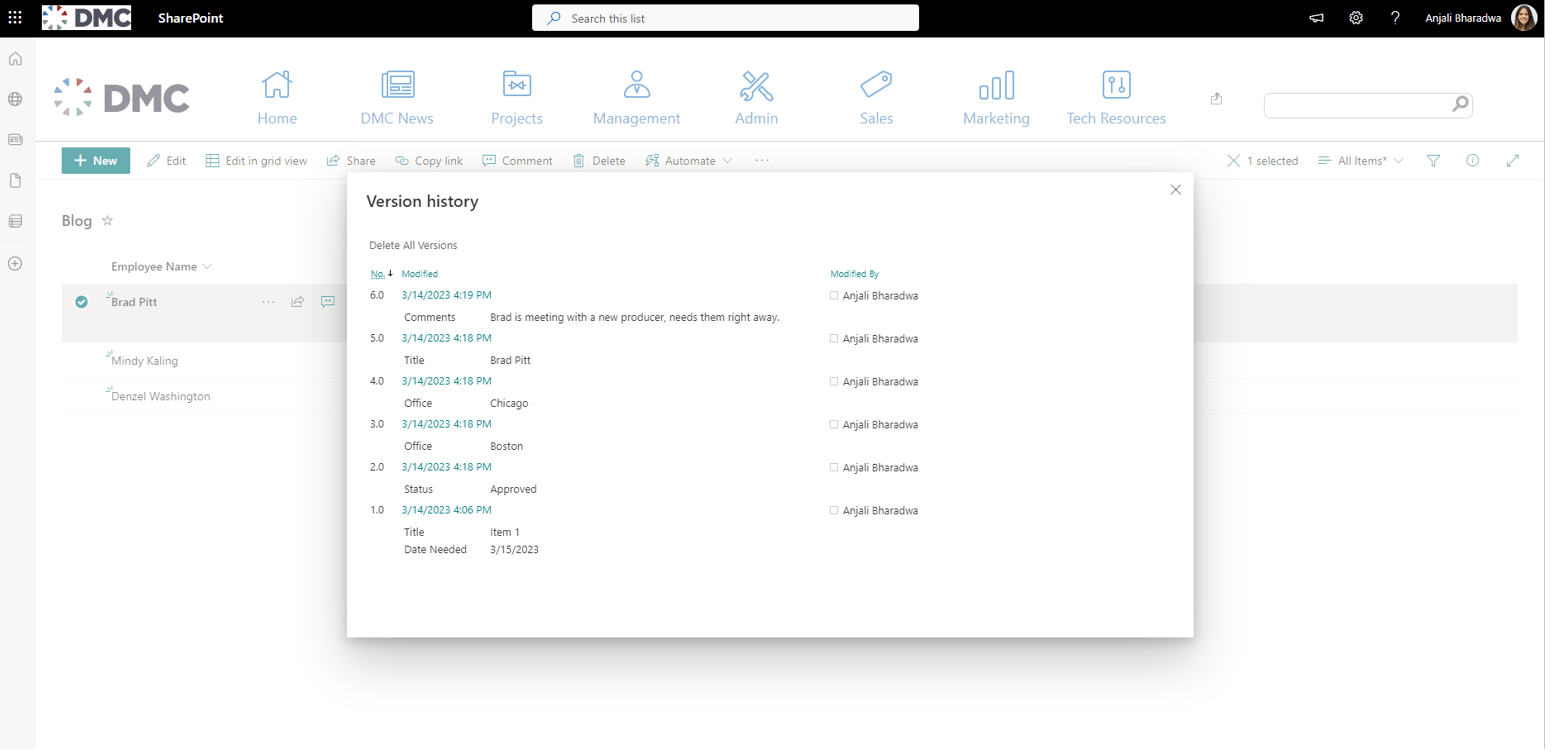The image size is (1552, 756).
Task: Open the news icon in left rail
Action: [15, 141]
